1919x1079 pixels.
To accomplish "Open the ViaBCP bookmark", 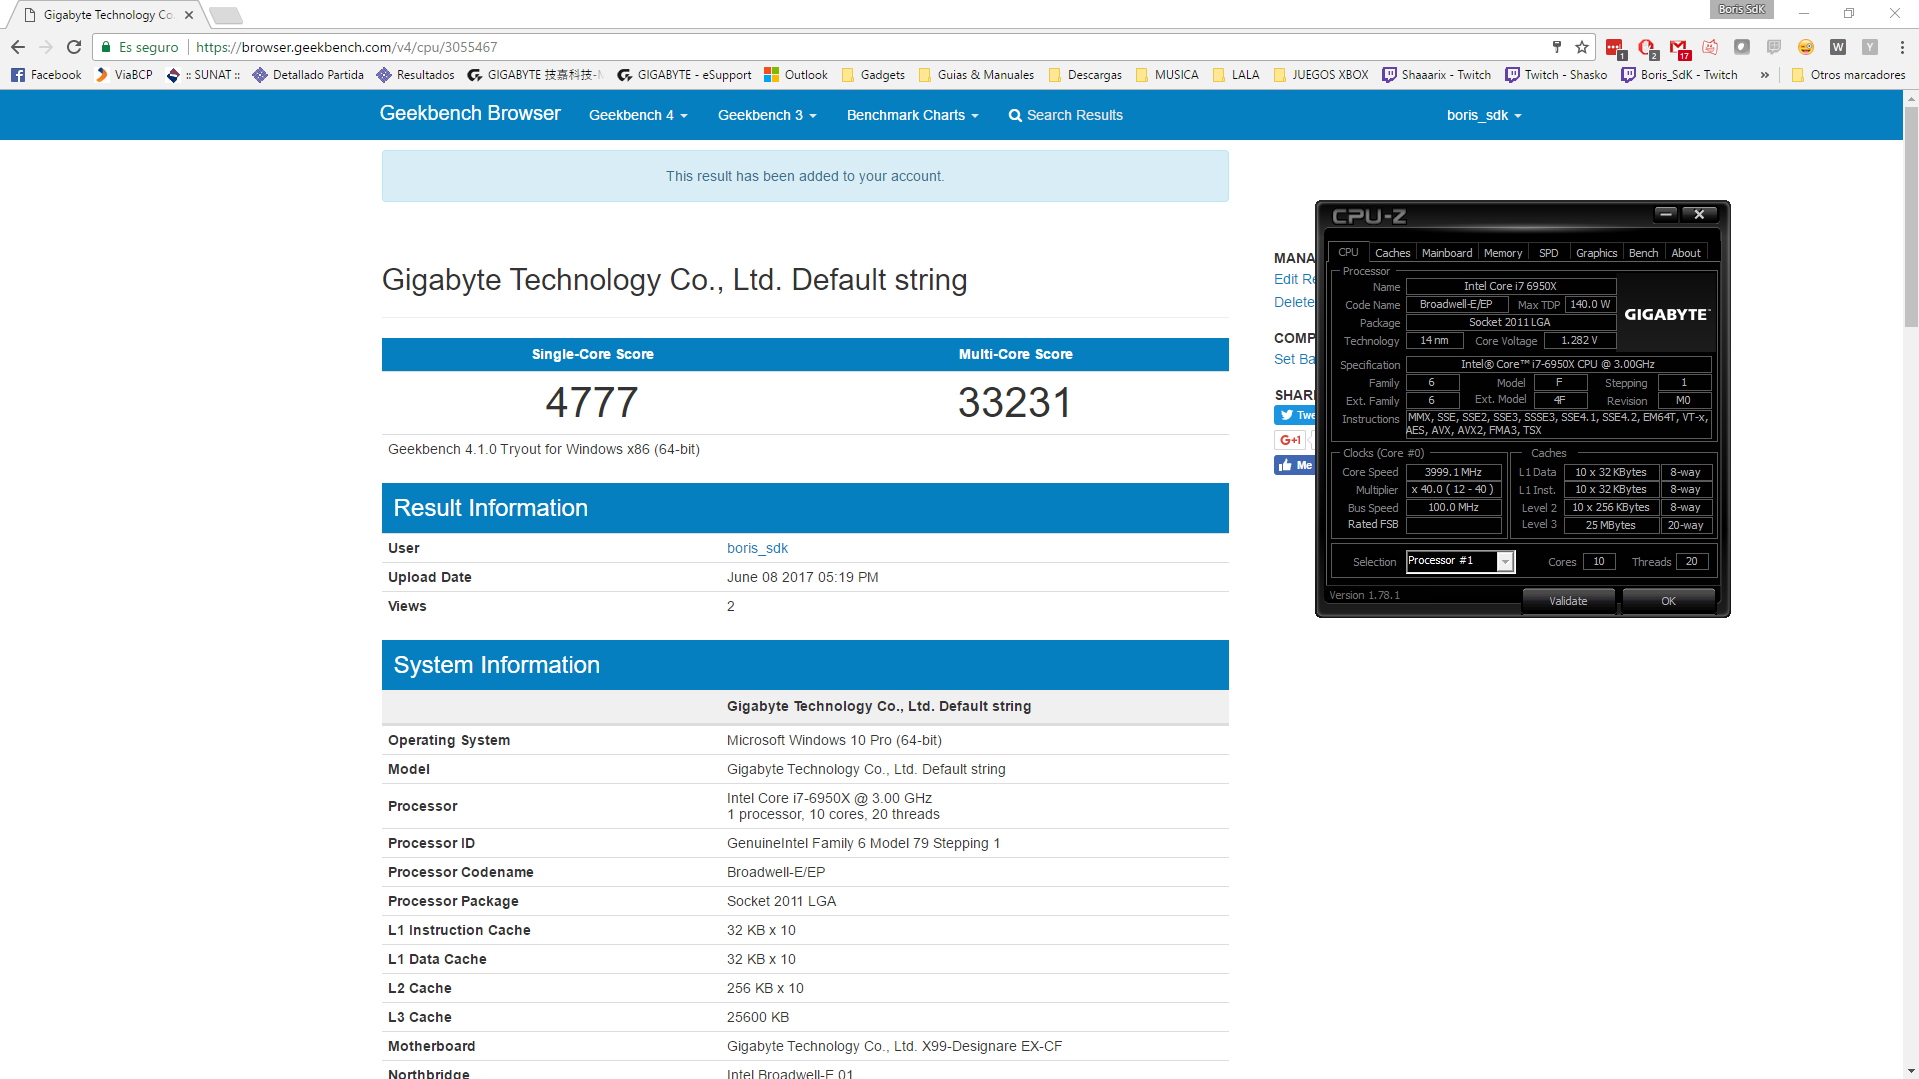I will (124, 75).
